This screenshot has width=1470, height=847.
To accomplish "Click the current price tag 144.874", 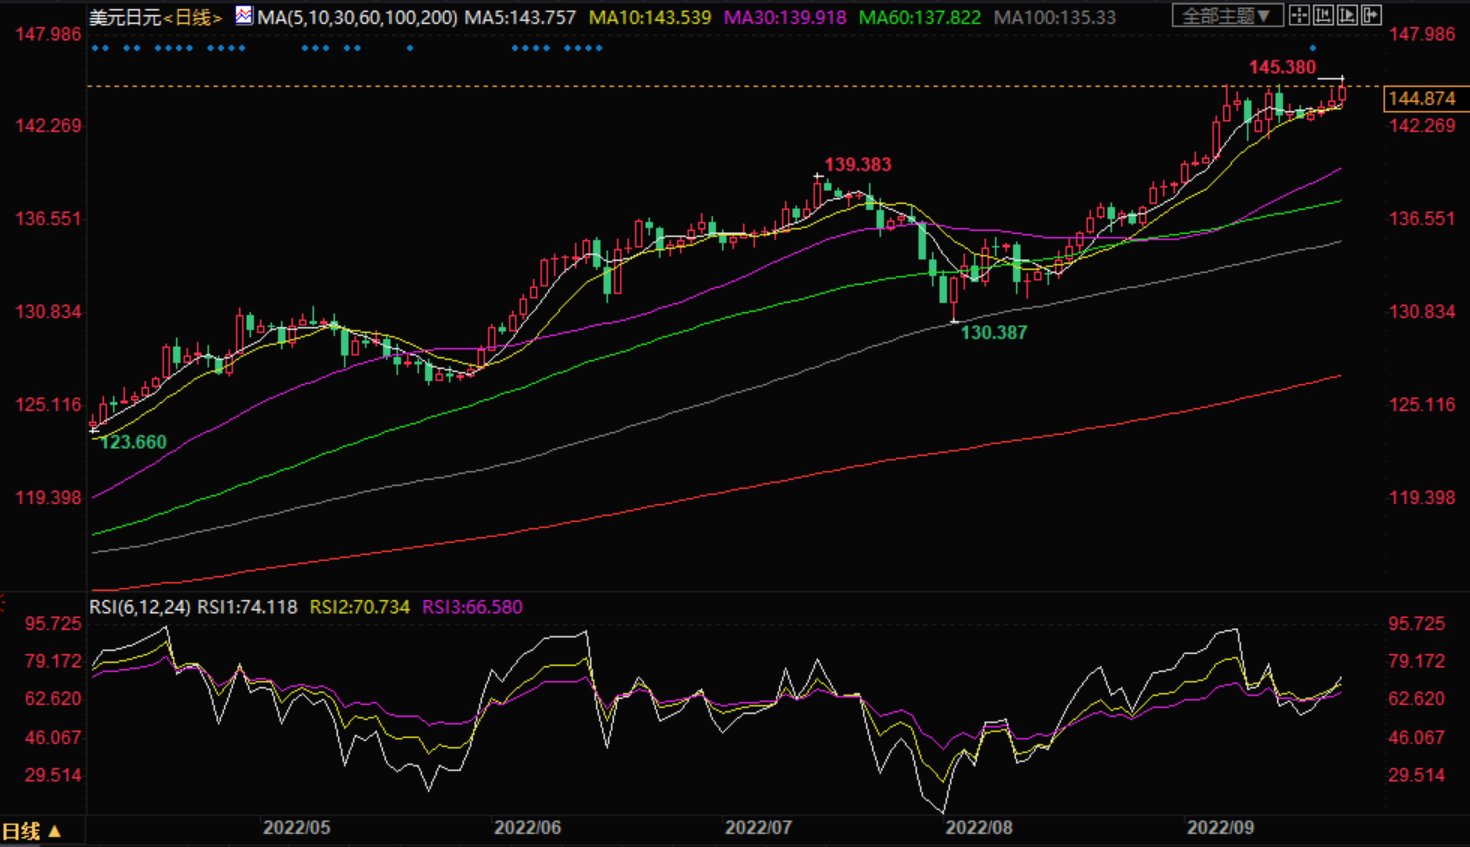I will 1425,99.
